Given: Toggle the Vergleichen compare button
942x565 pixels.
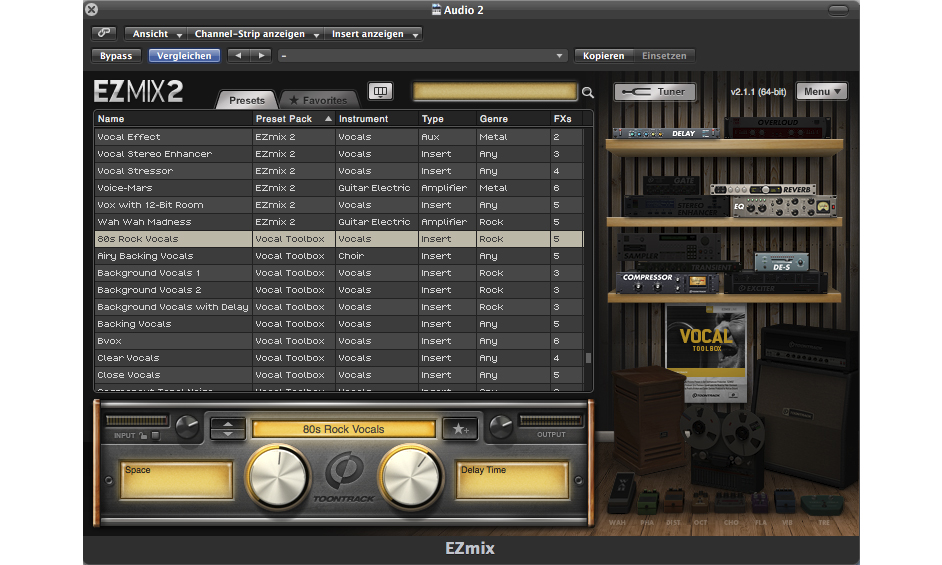Looking at the screenshot, I should click(184, 55).
